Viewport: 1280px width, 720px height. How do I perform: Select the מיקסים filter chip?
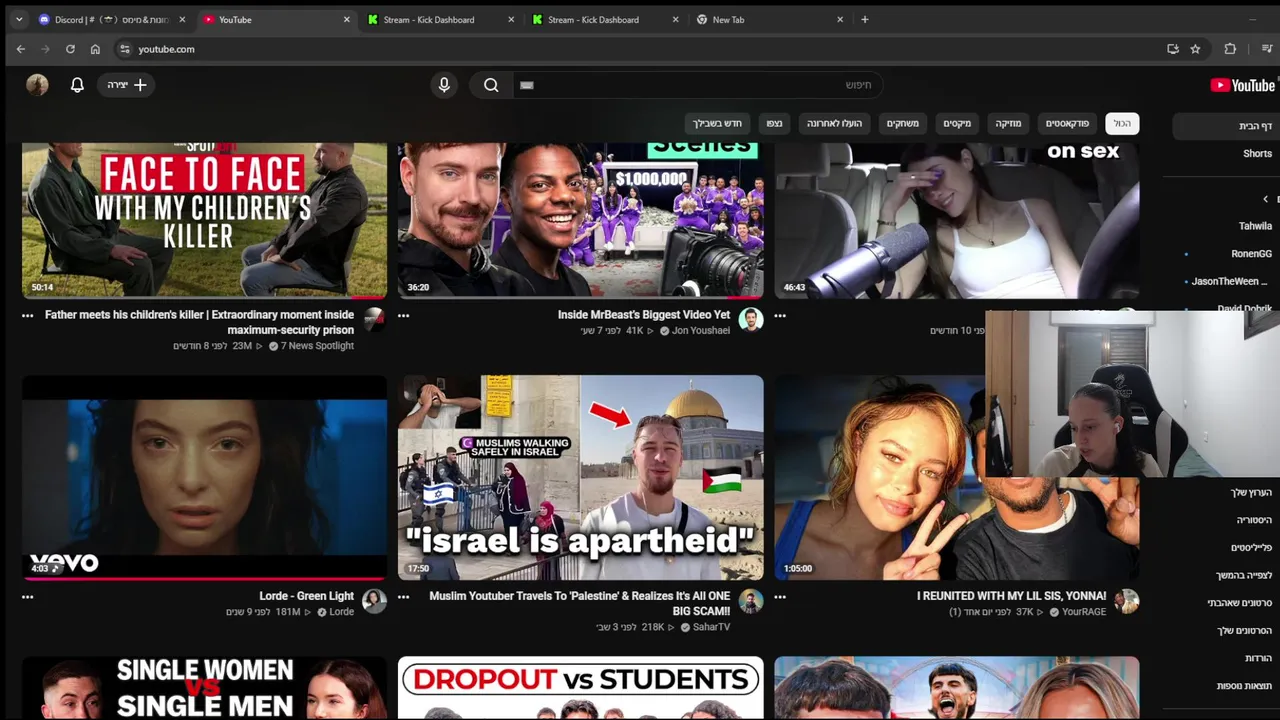tap(957, 123)
